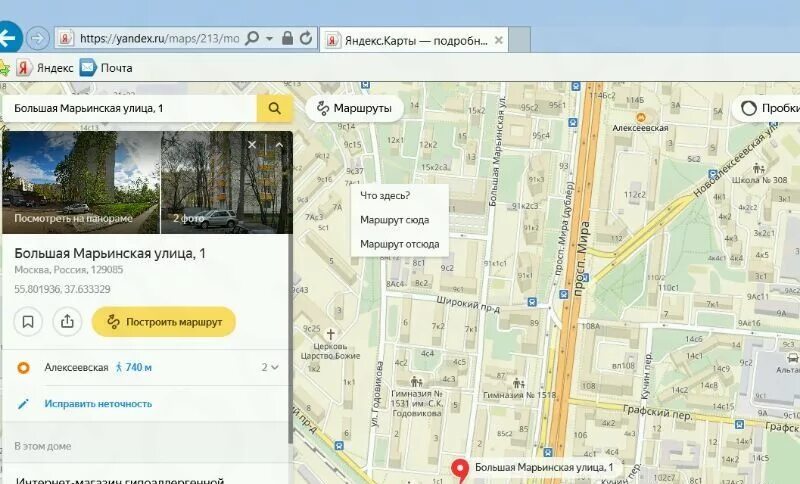The width and height of the screenshot is (800, 484).
Task: Click the Москва, Россия, 129085 address text
Action: 68,270
